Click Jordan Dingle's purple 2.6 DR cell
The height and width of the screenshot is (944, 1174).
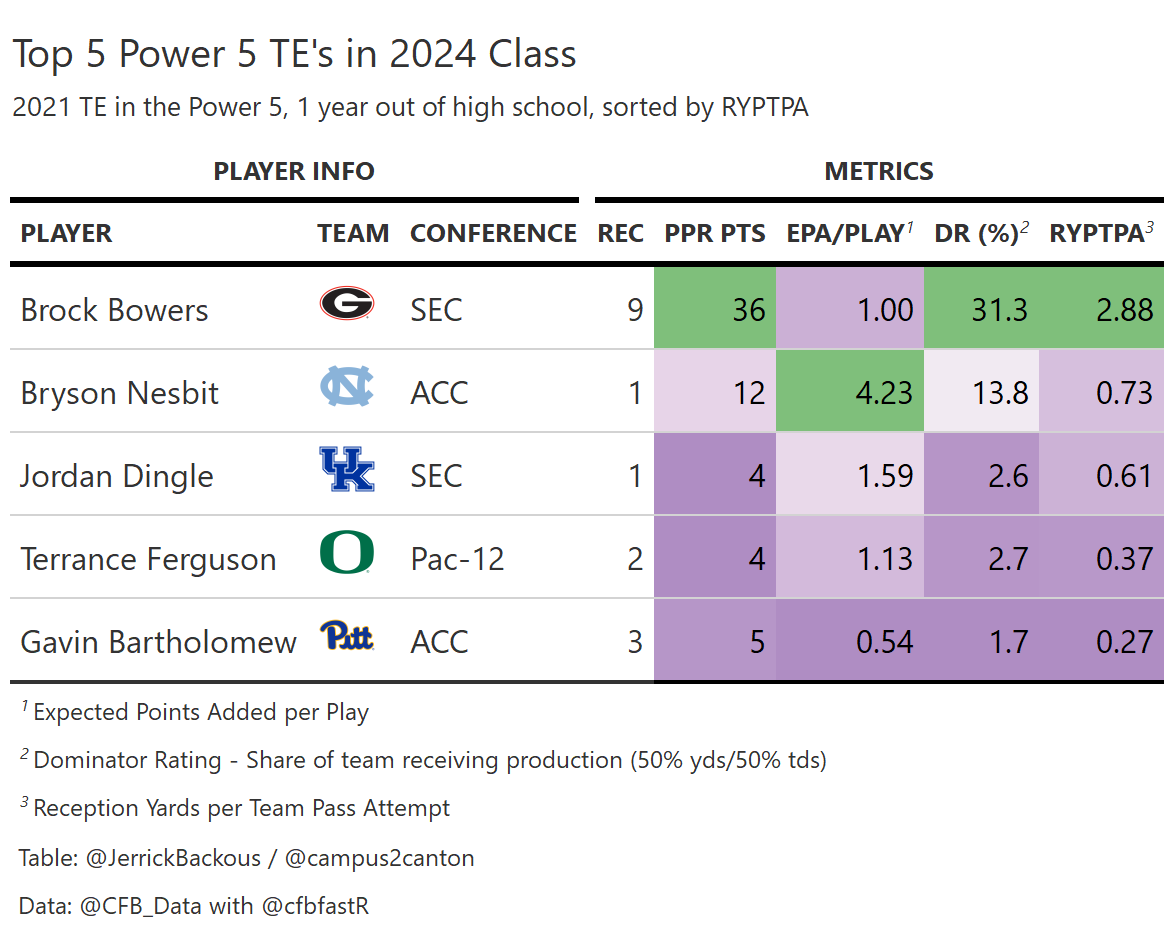[981, 475]
